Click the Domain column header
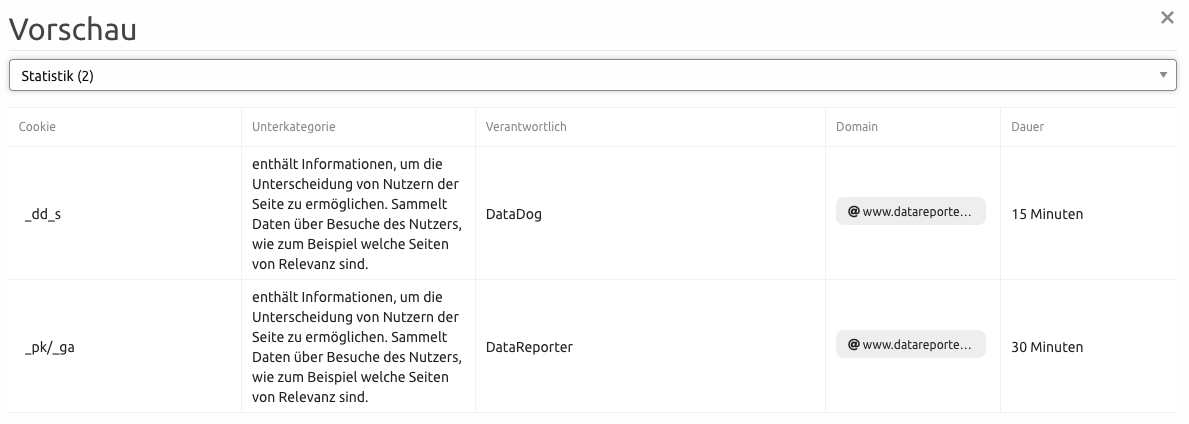Screen dimensions: 1189x424 (x=857, y=127)
